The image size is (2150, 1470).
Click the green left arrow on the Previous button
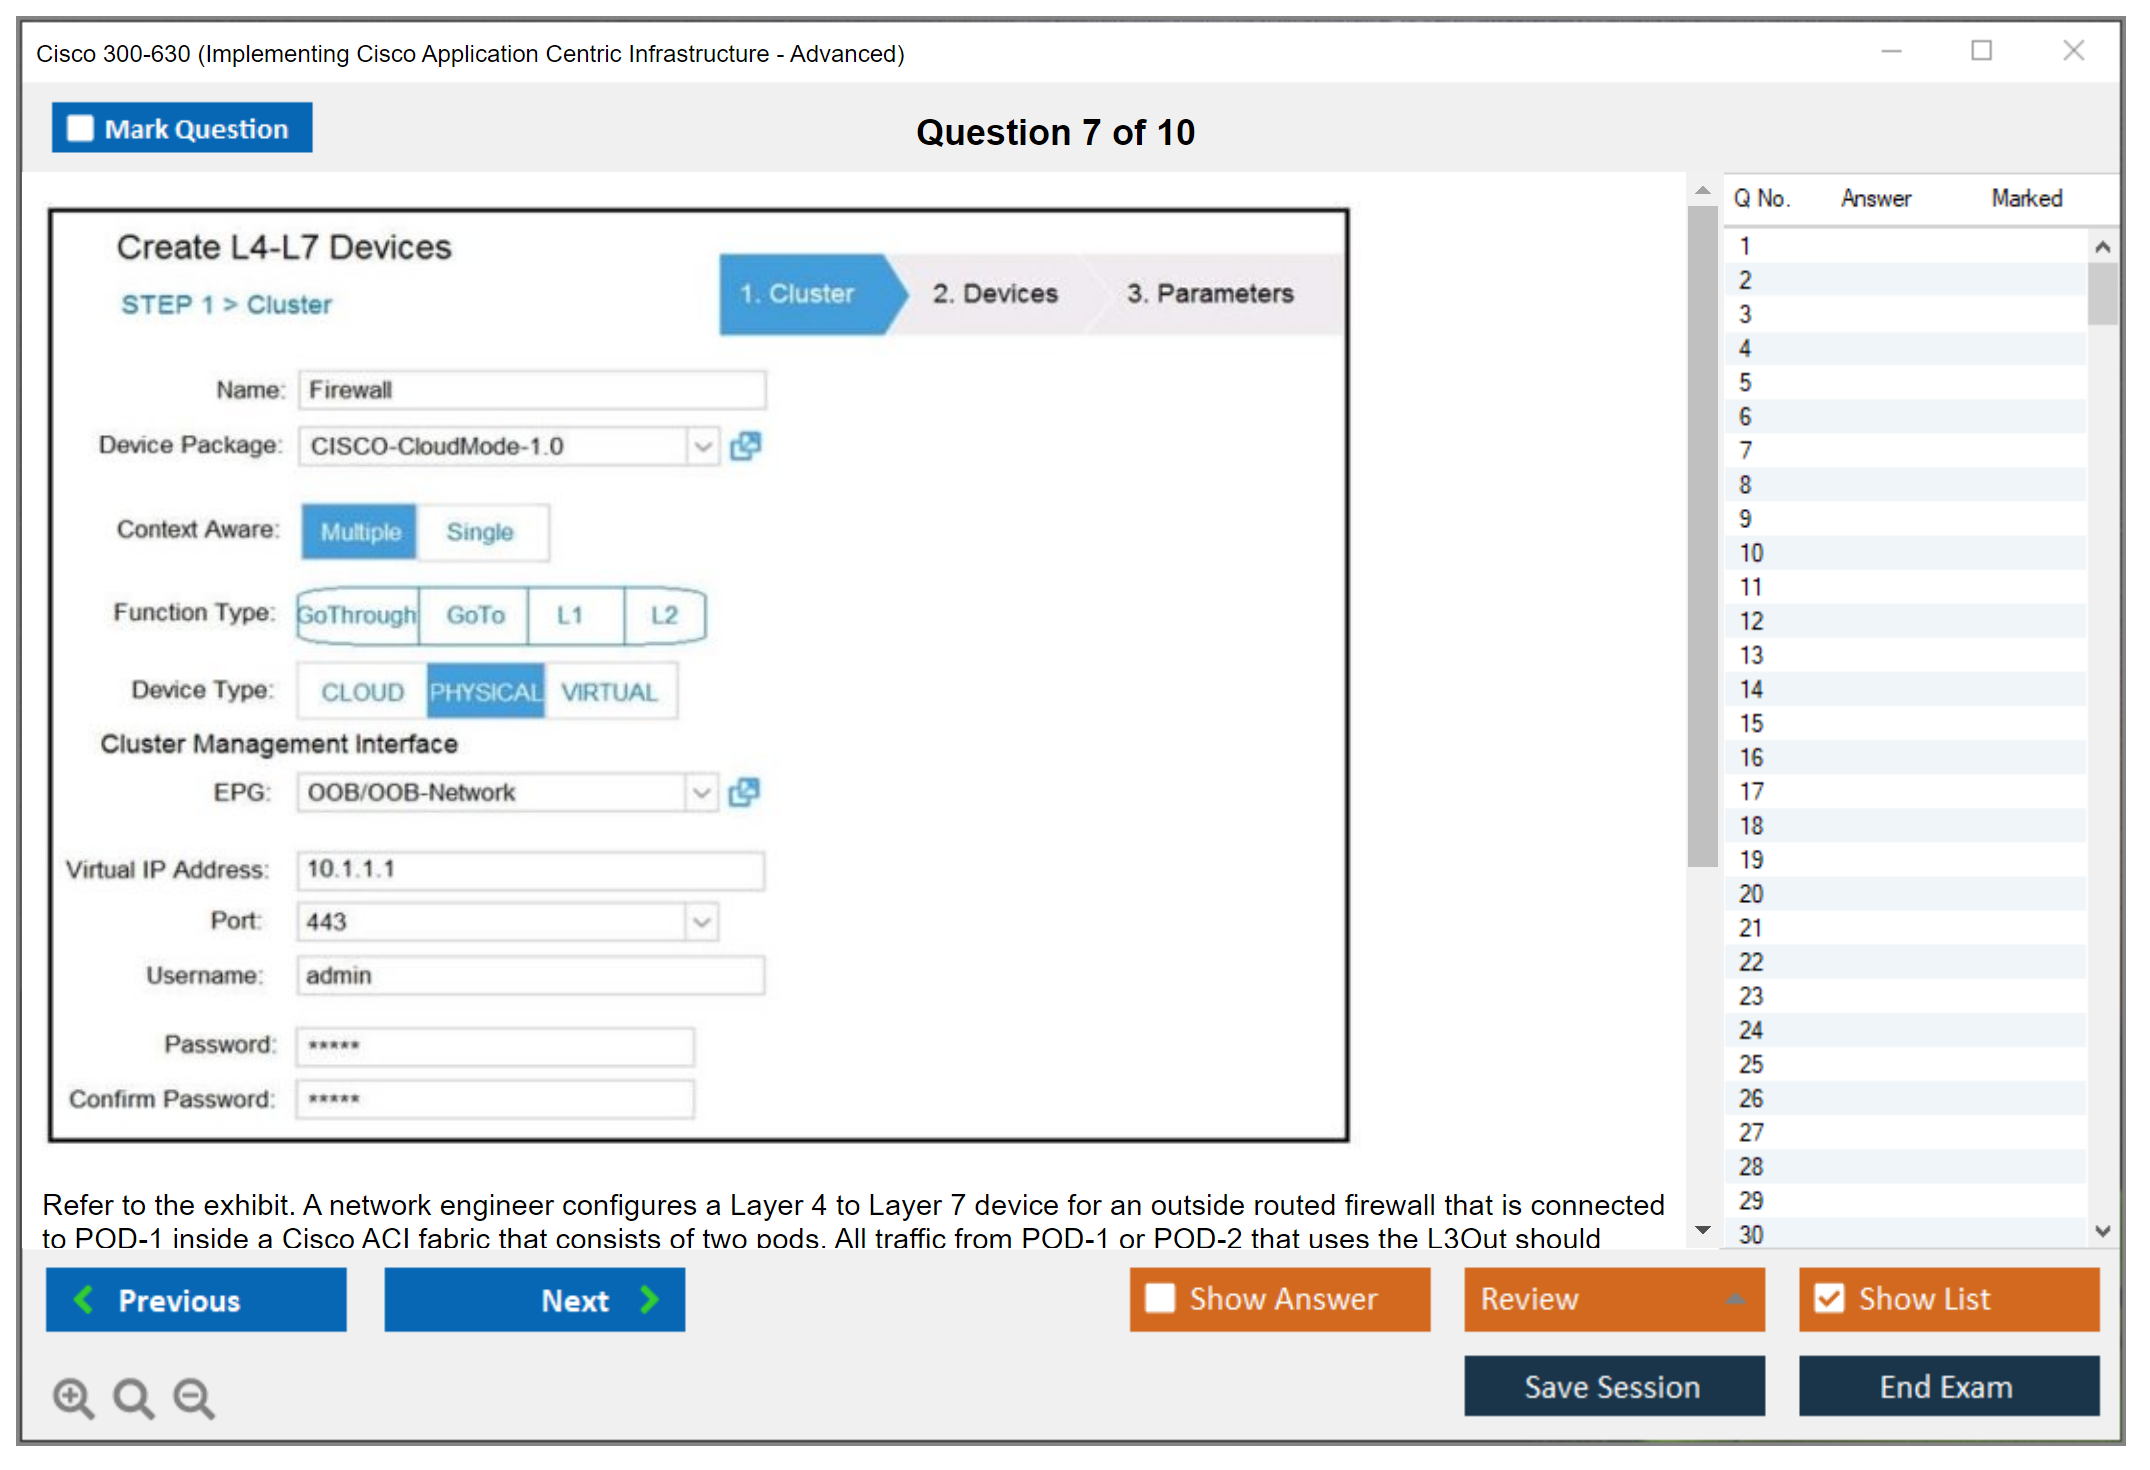click(x=84, y=1299)
